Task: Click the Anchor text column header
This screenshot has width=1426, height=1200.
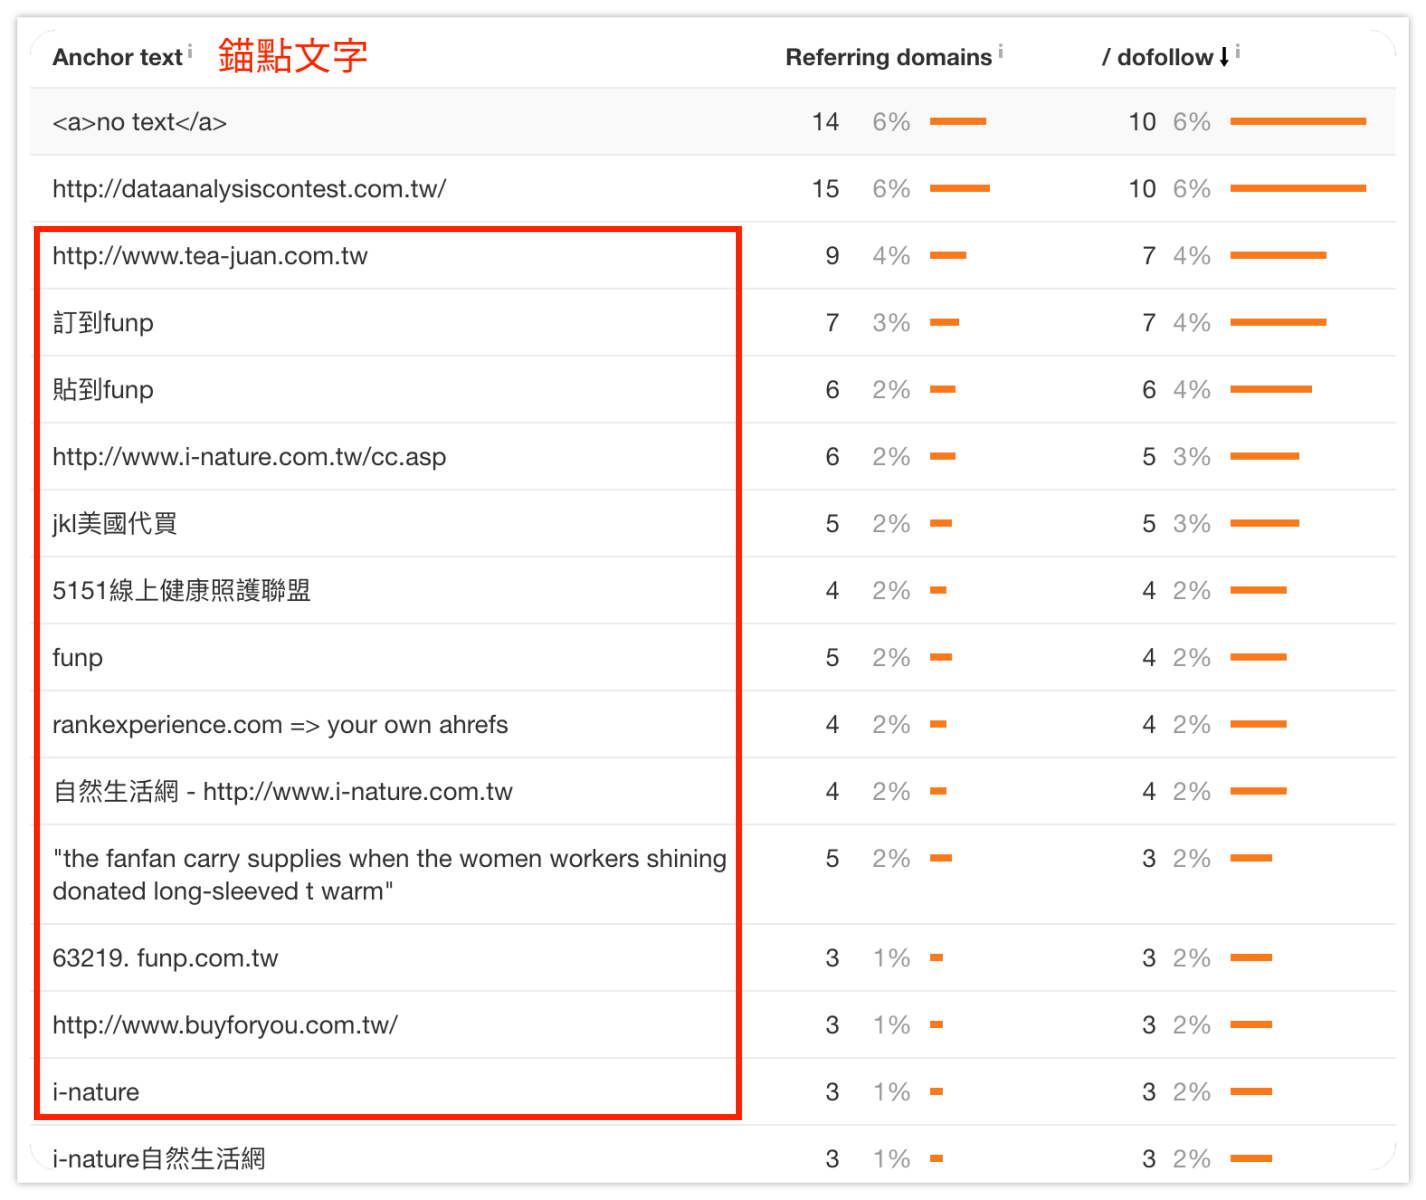Action: (x=117, y=58)
